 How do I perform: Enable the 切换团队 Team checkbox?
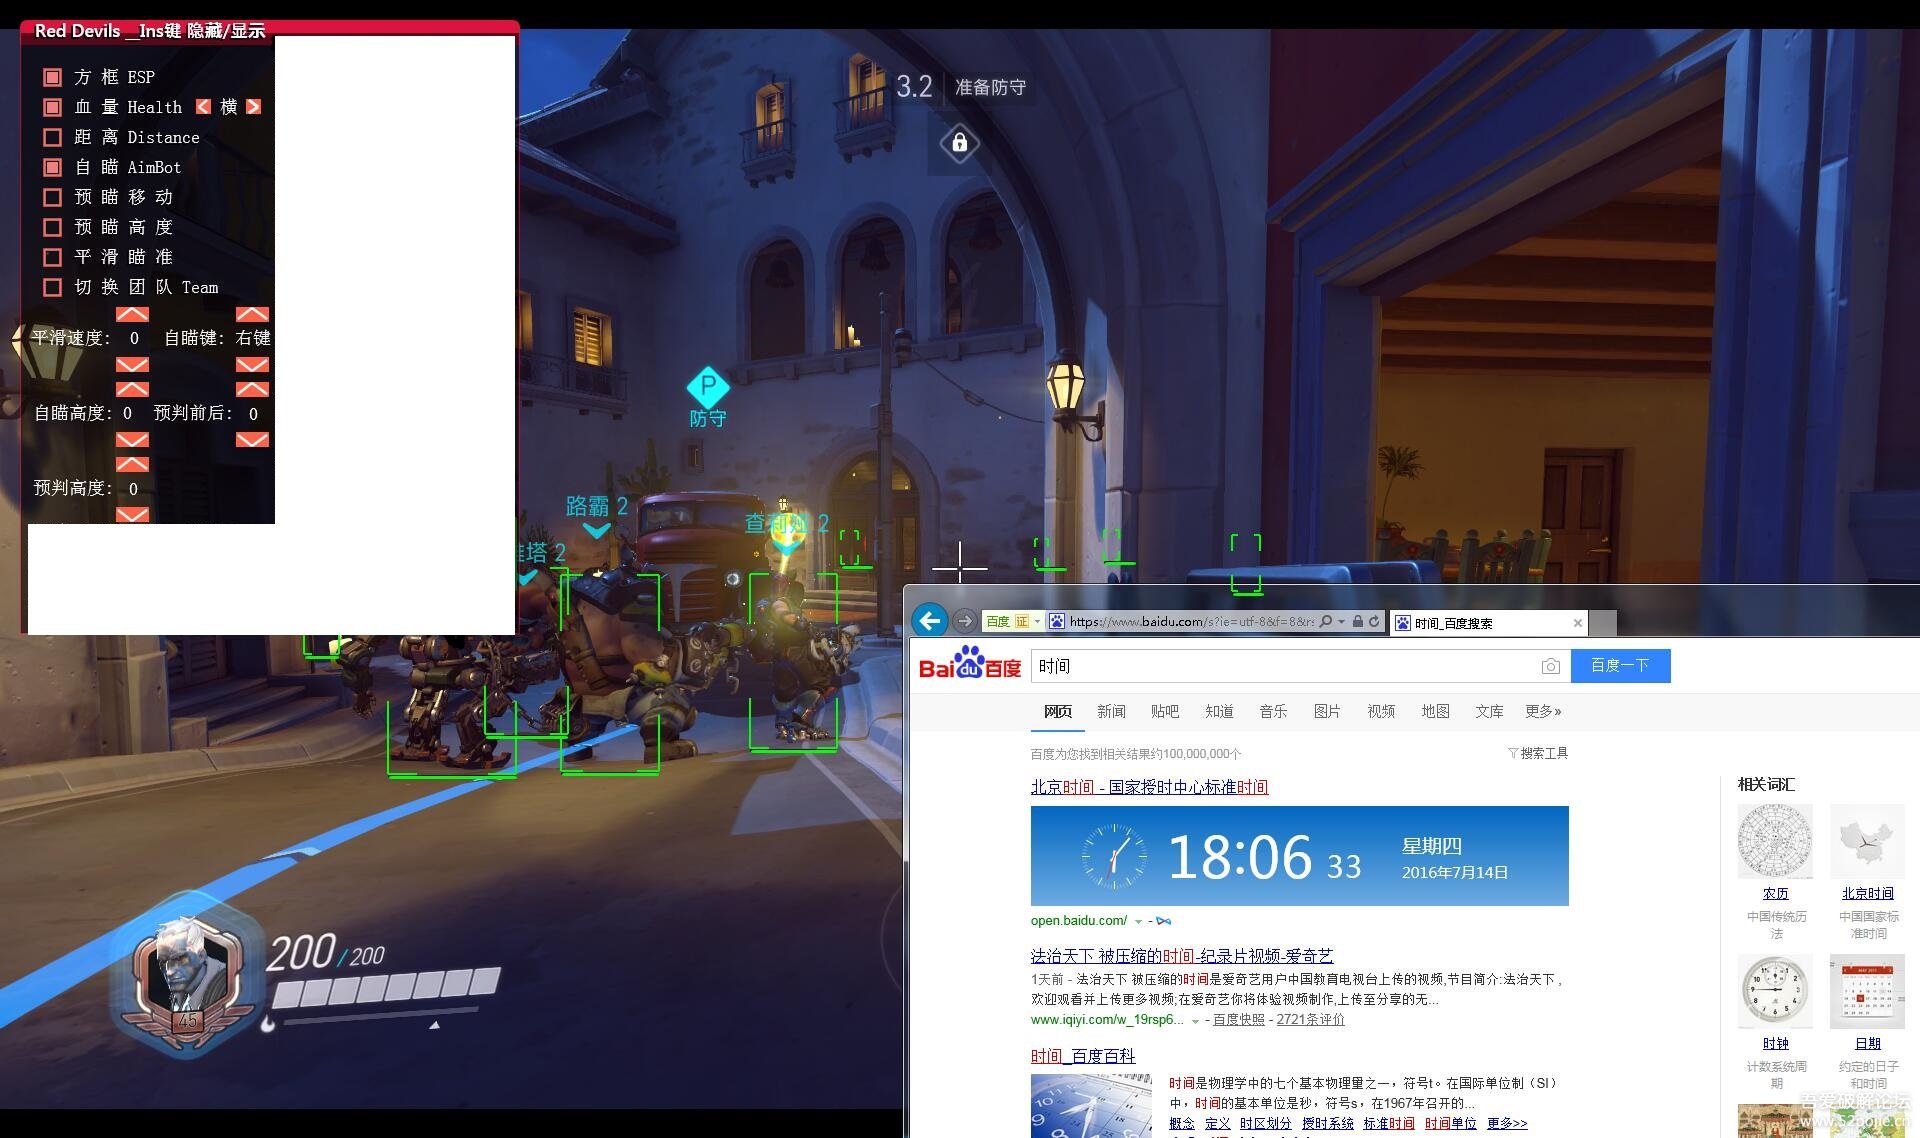tap(53, 287)
